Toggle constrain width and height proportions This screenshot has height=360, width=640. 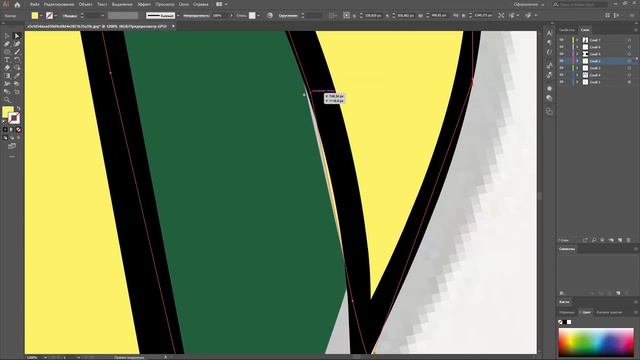click(x=456, y=16)
